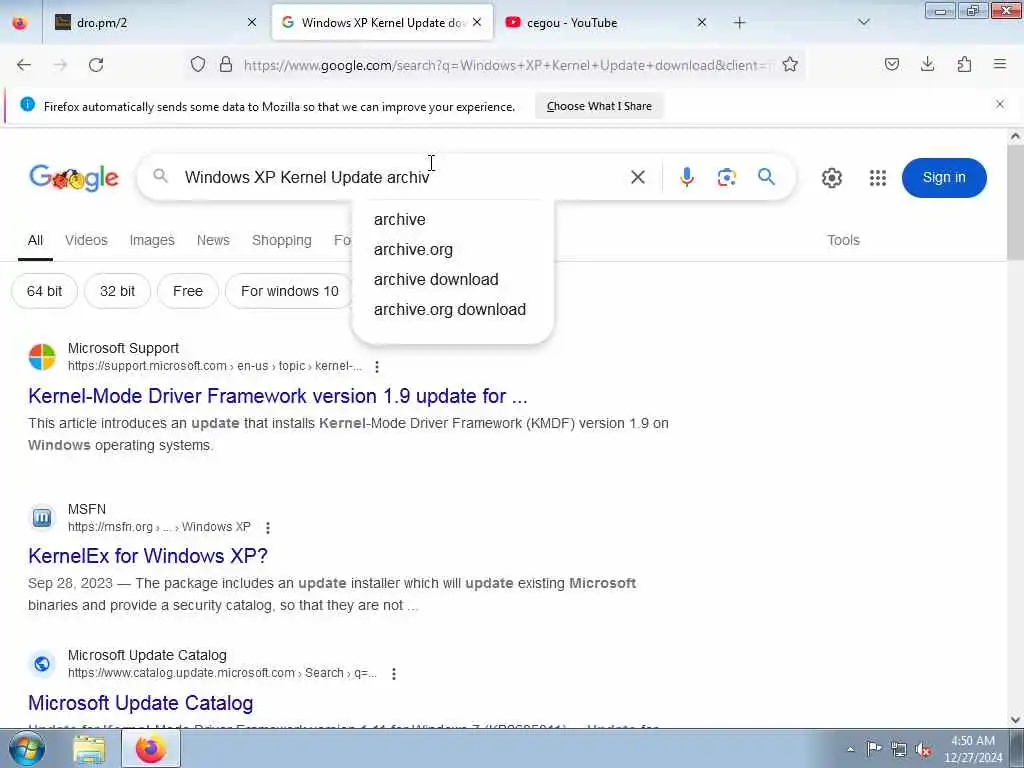Close the dro.pm/2 tab

pos(252,22)
